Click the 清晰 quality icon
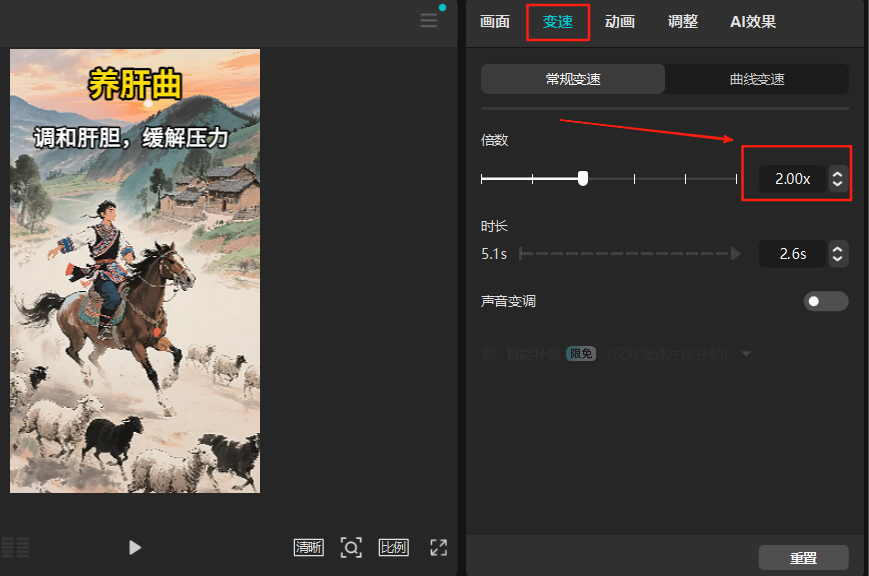 [308, 547]
